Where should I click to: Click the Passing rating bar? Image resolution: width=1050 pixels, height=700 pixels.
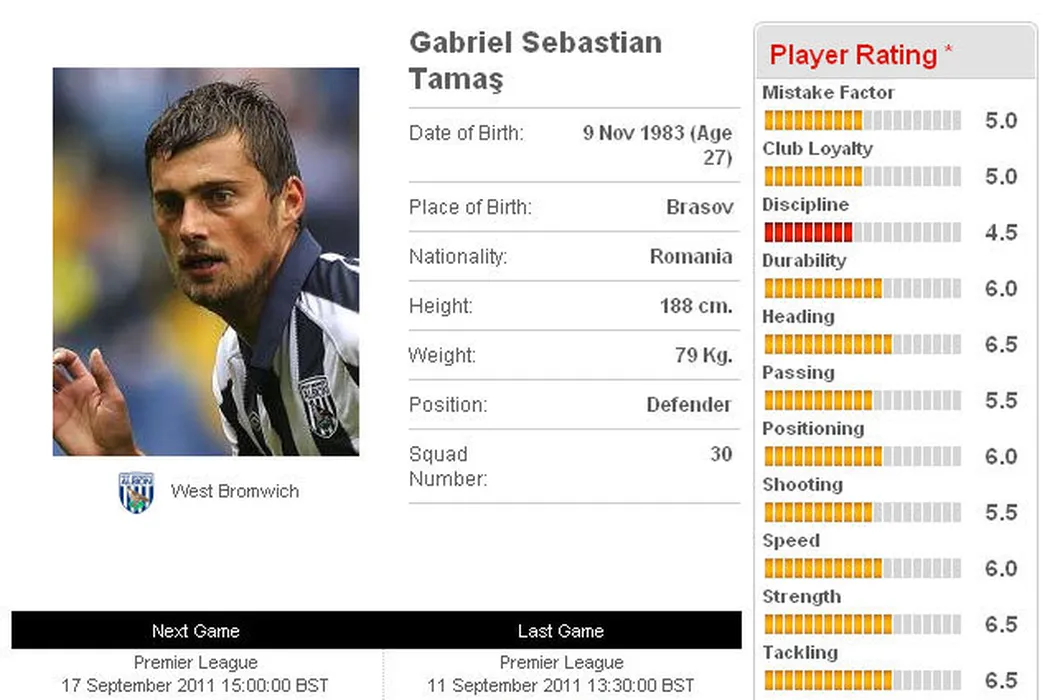point(861,401)
